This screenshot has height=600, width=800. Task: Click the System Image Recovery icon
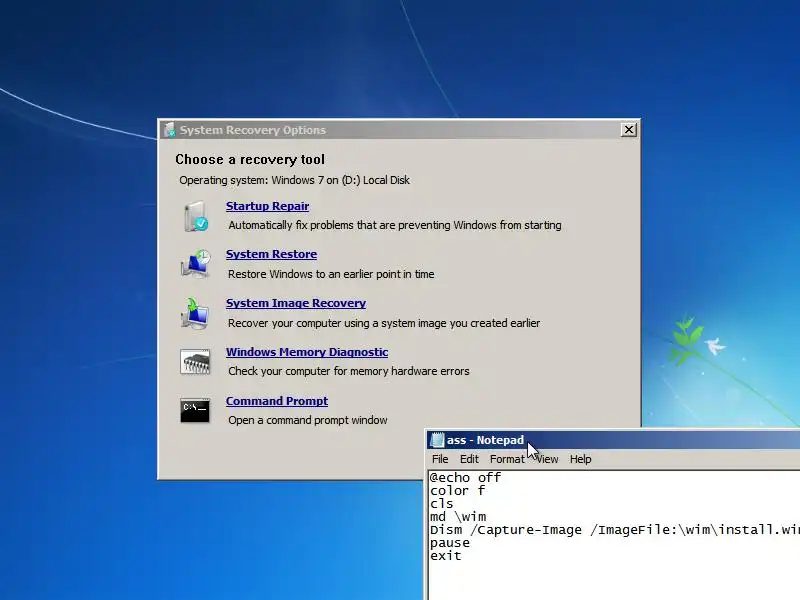tap(195, 313)
